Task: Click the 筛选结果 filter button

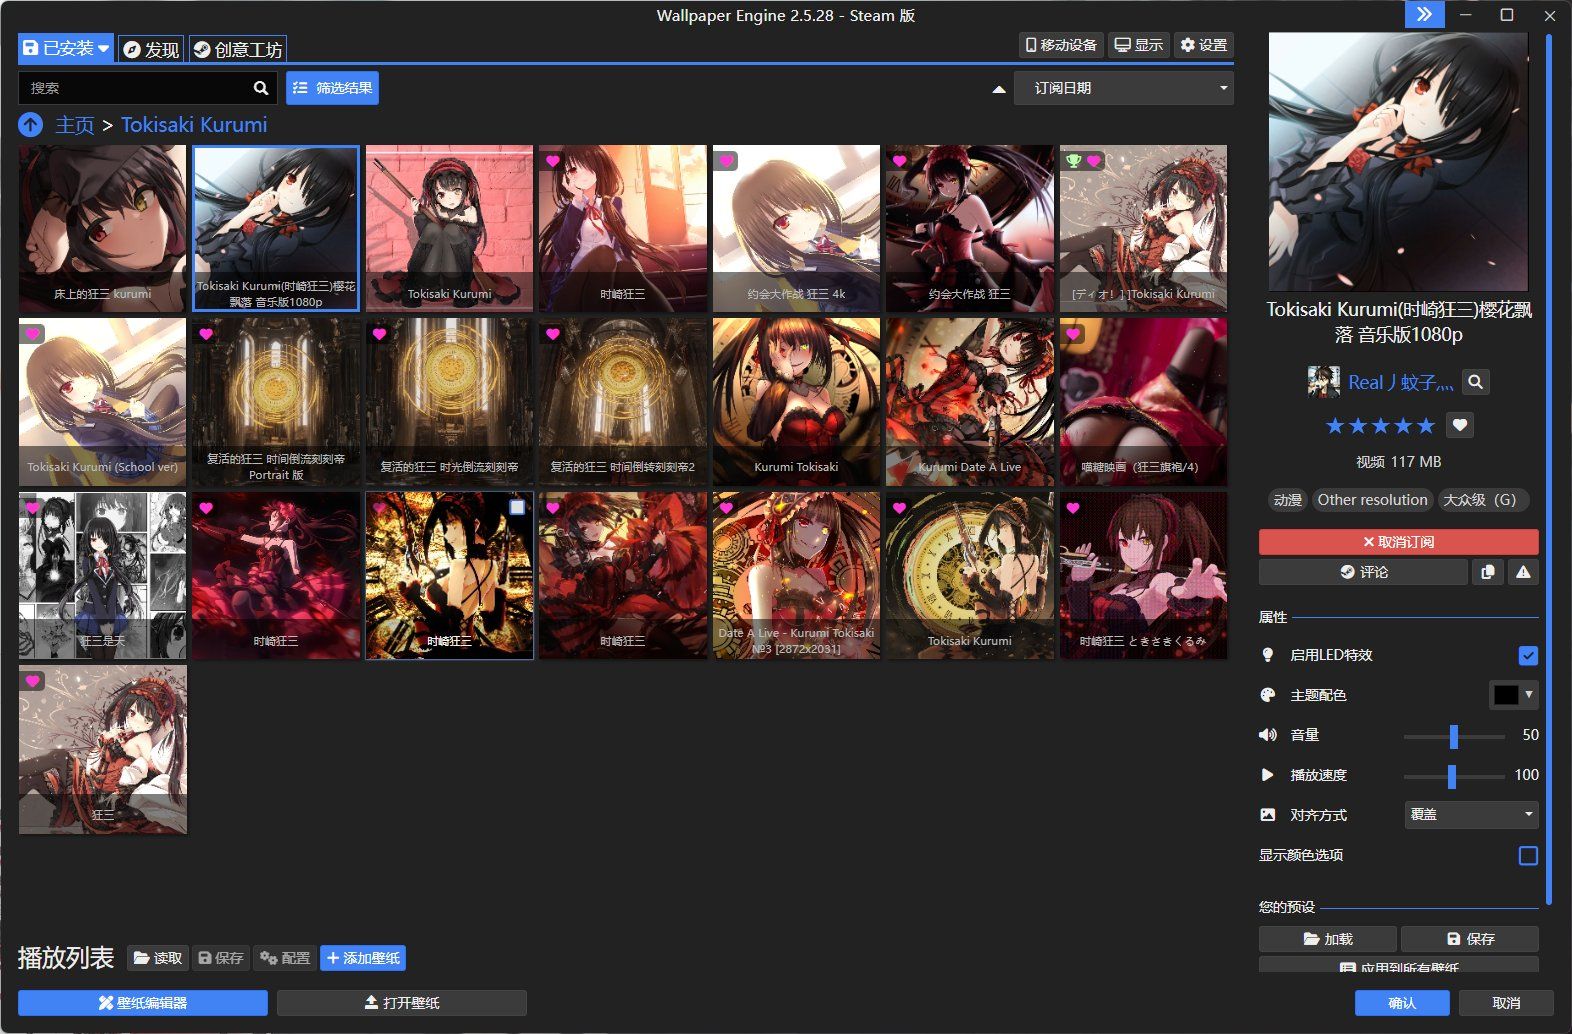Action: 332,88
